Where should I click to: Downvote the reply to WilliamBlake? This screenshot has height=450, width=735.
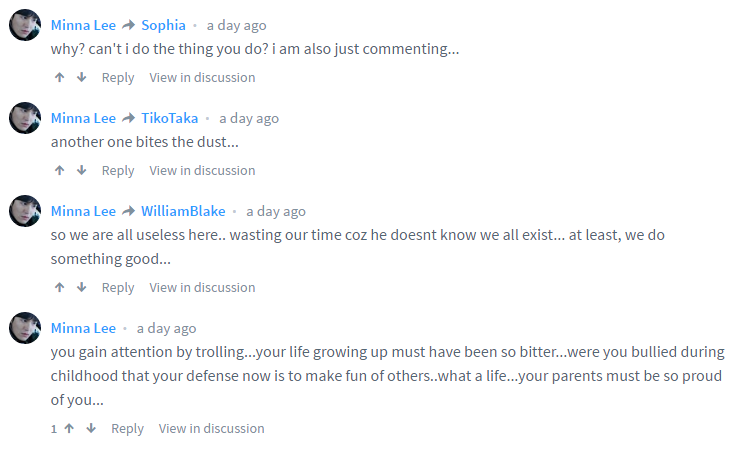(82, 288)
